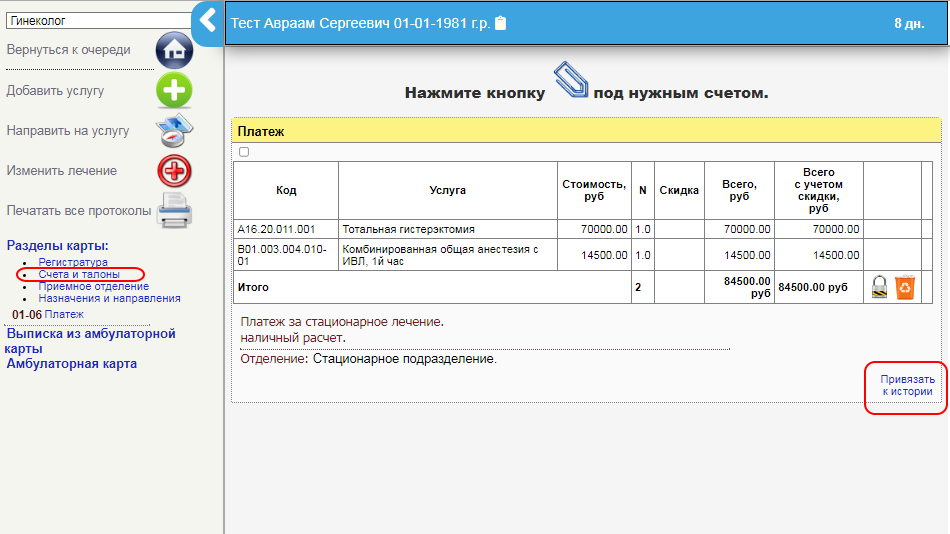The image size is (950, 534).
Task: Open the Регистратура card section
Action: click(x=73, y=262)
